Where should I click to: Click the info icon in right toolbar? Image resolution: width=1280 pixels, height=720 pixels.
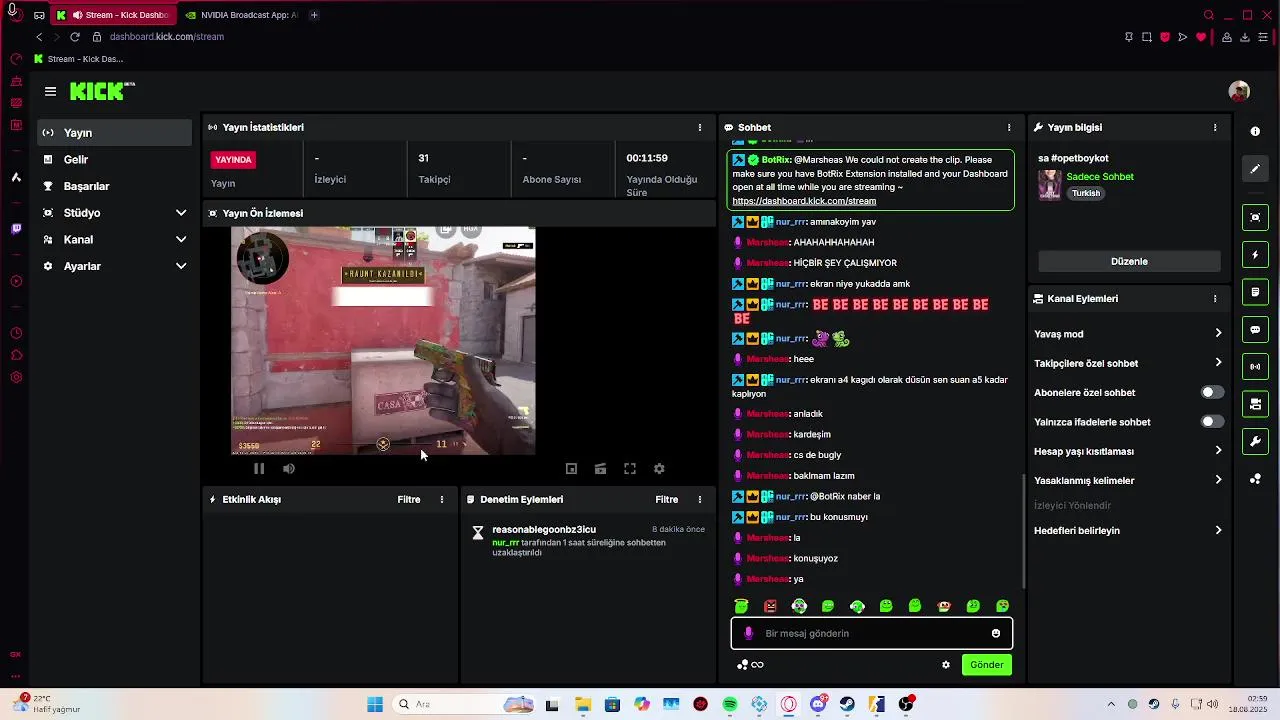pyautogui.click(x=1255, y=131)
